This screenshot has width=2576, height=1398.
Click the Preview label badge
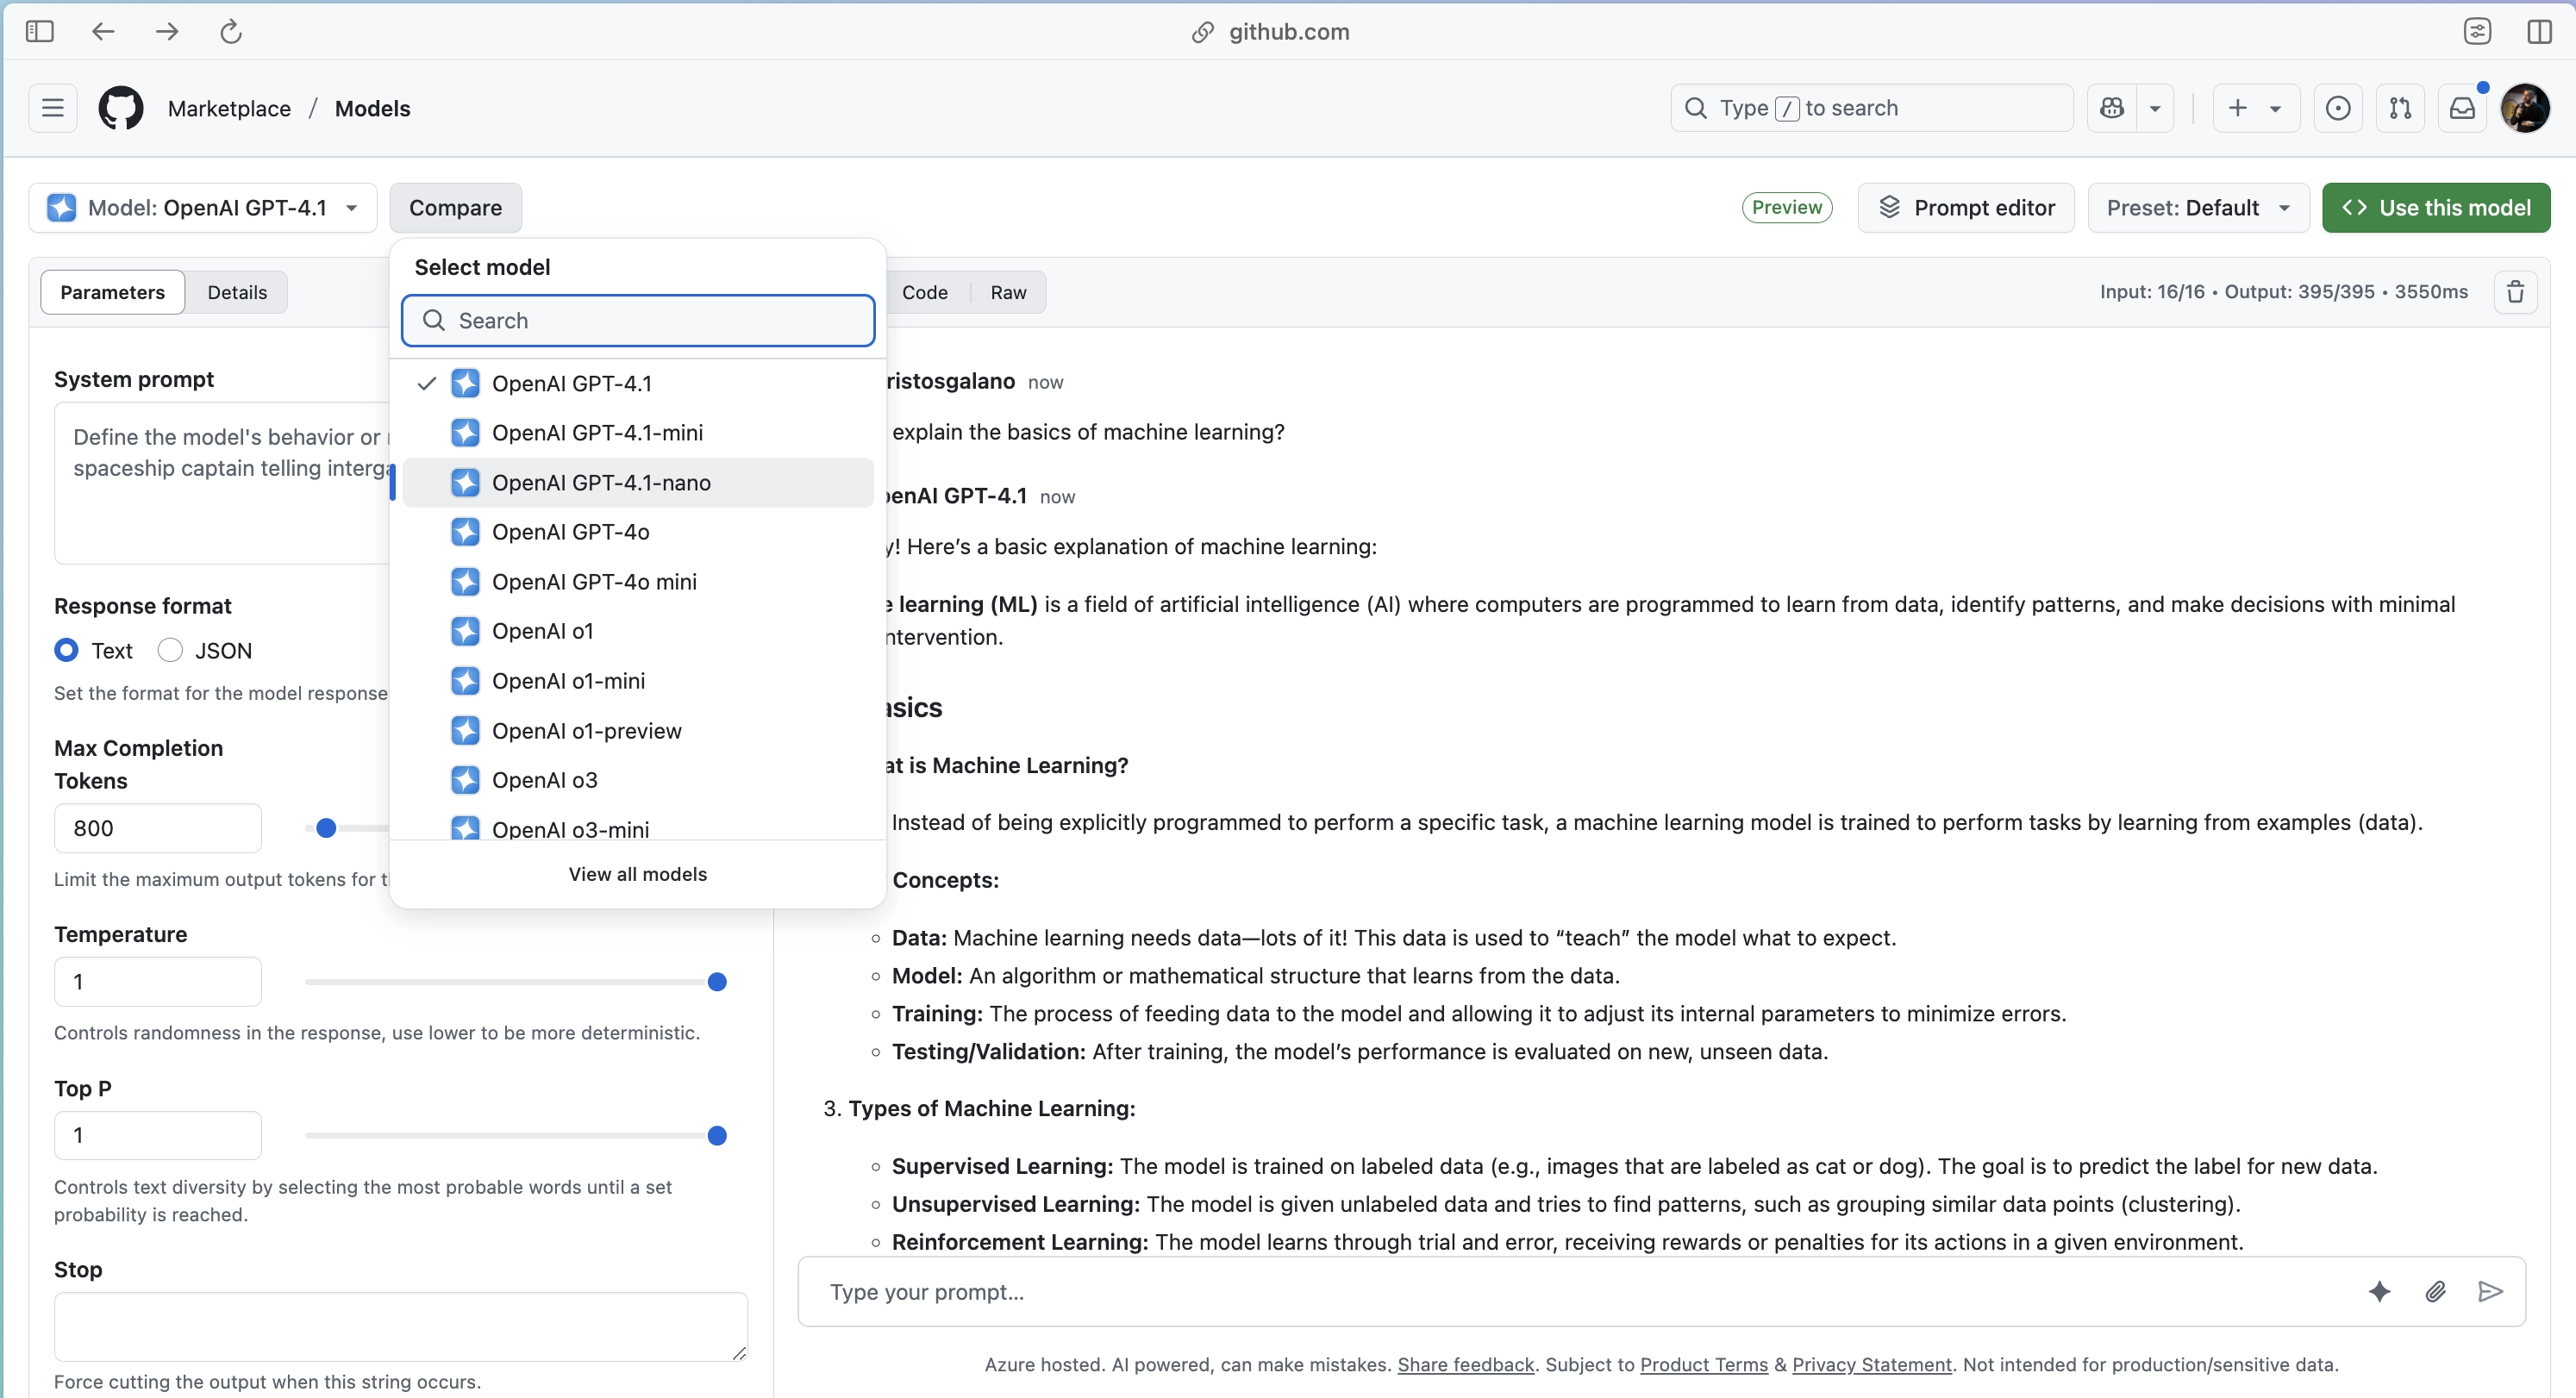(x=1787, y=207)
